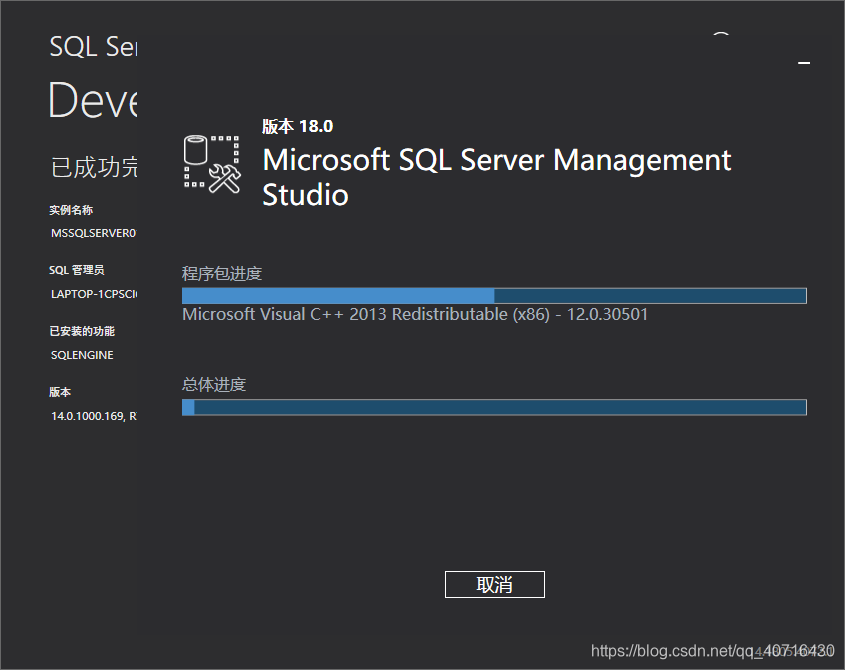Click the '版本 18.0' version label
Image resolution: width=845 pixels, height=670 pixels.
point(297,126)
